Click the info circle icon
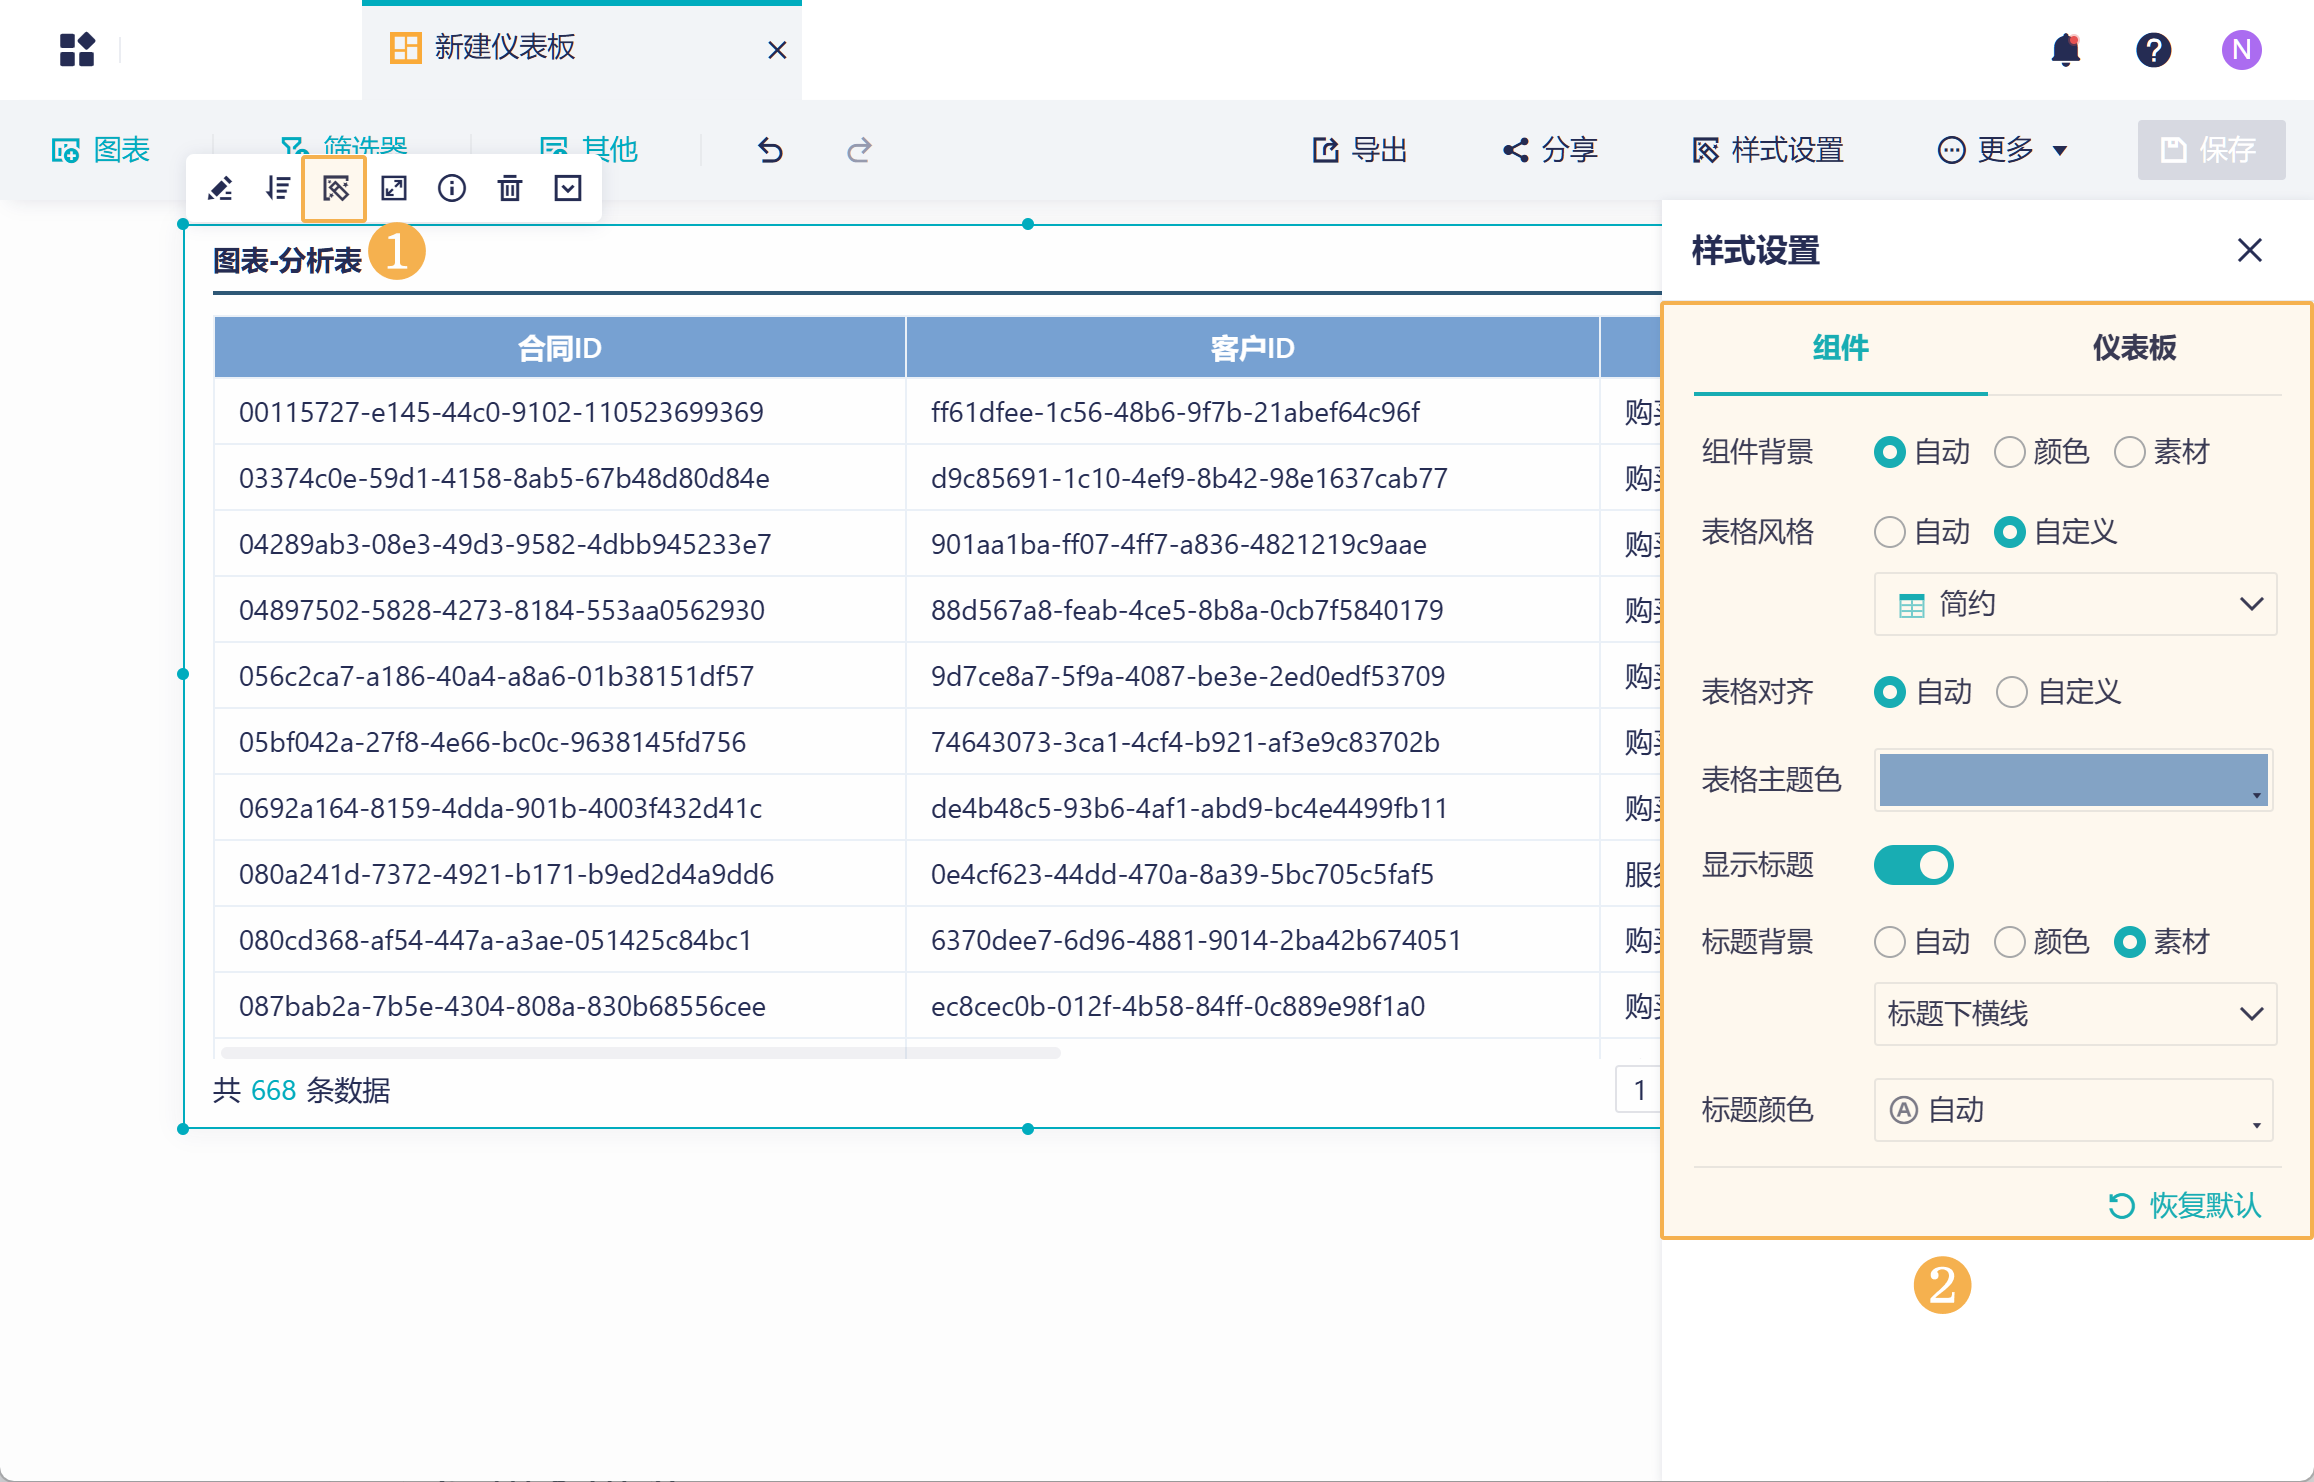 click(452, 188)
